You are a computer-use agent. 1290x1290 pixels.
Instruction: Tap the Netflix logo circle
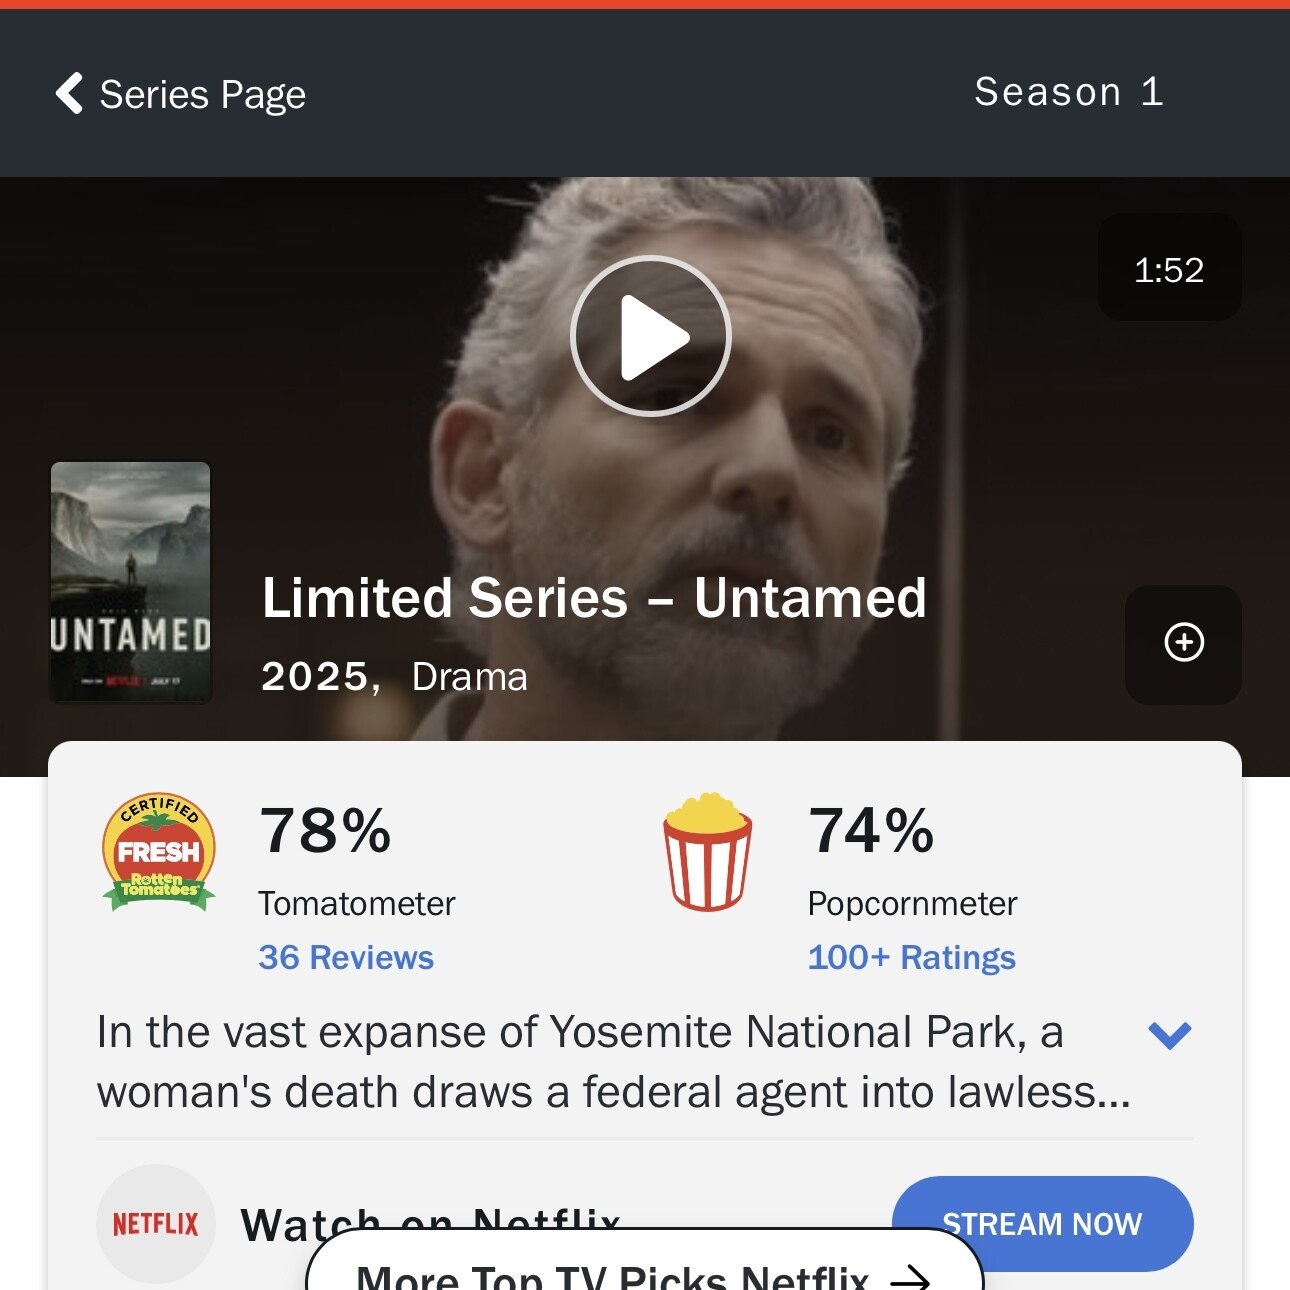[x=156, y=1223]
